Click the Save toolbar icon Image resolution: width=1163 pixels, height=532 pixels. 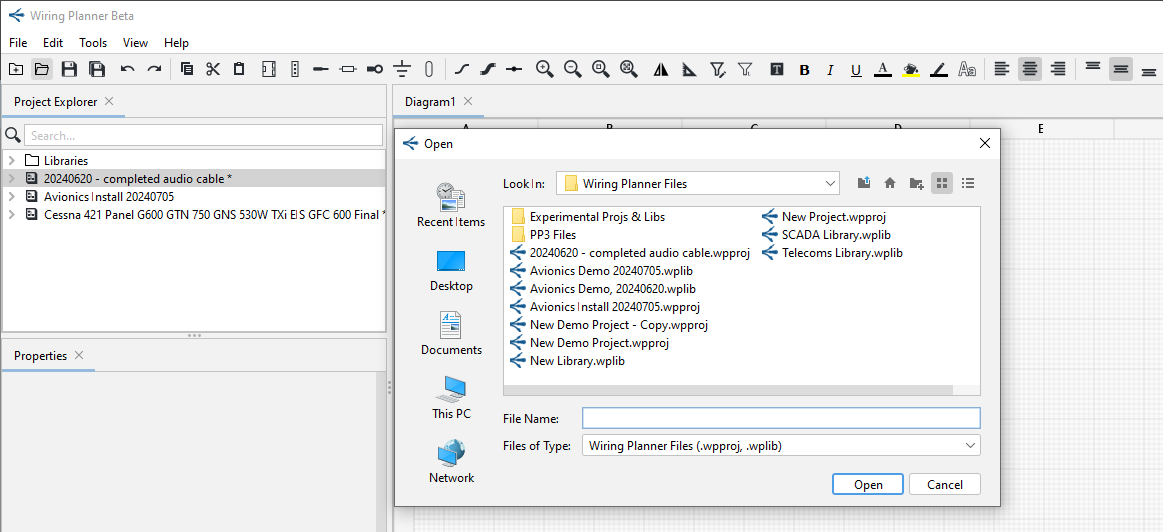[x=69, y=69]
